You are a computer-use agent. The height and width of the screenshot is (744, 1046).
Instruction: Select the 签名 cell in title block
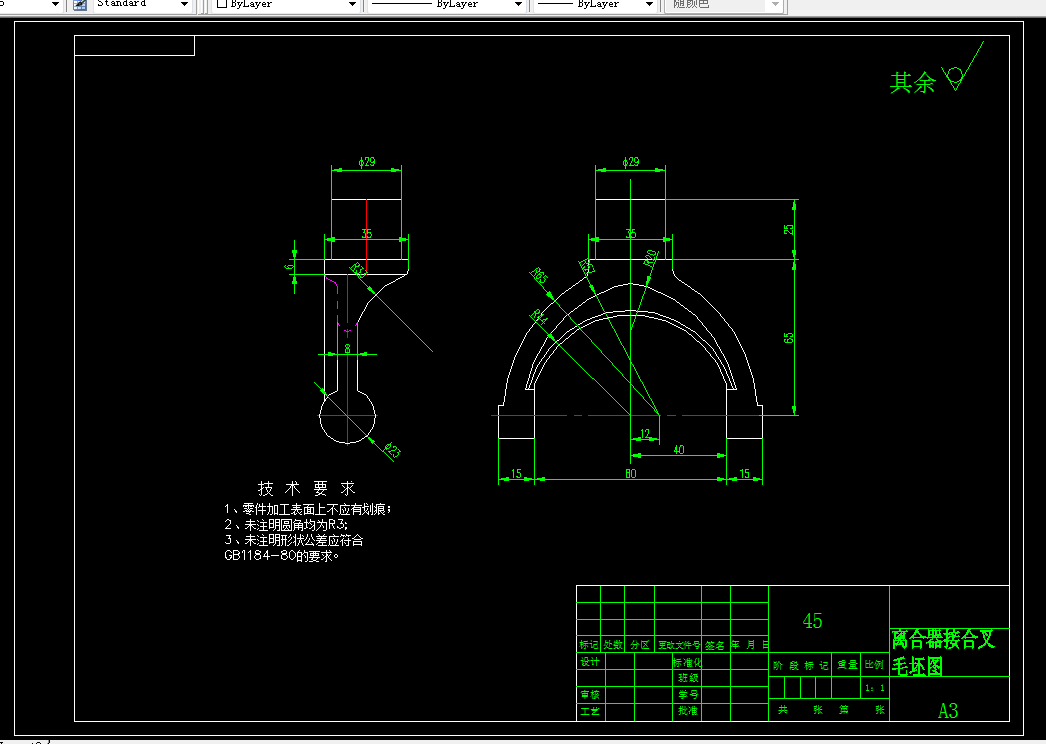pos(715,645)
